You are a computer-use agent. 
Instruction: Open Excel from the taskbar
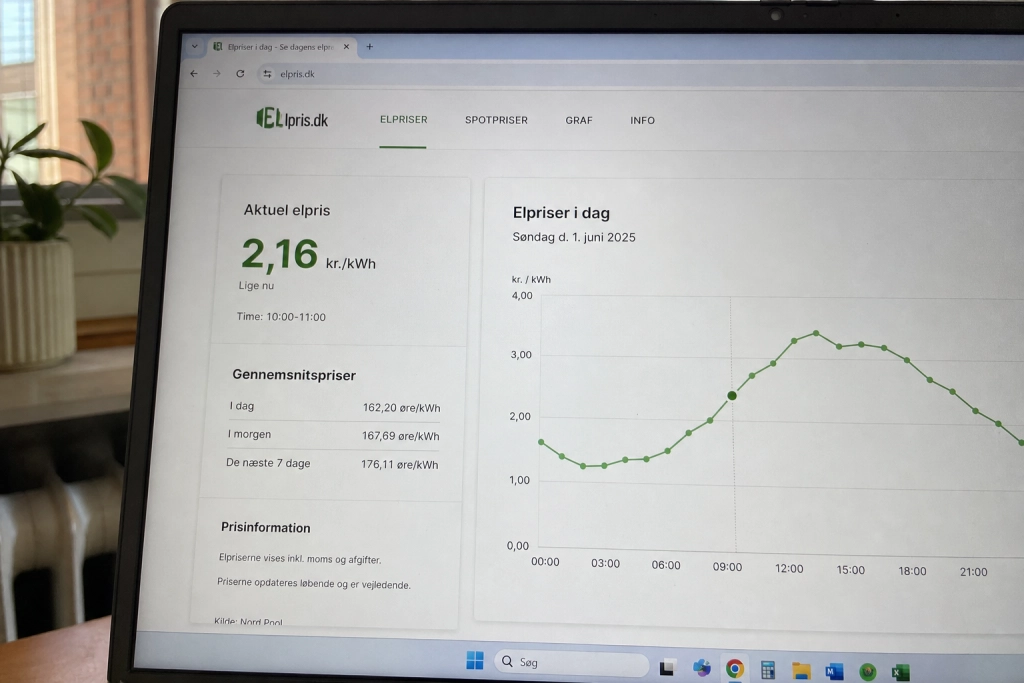coord(901,673)
